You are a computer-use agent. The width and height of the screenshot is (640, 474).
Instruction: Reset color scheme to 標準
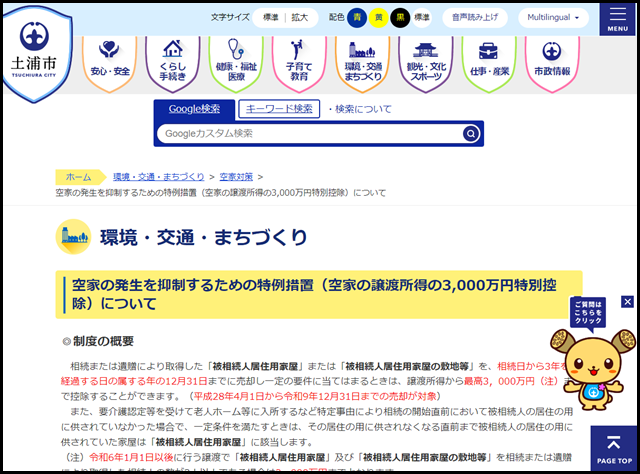tap(422, 18)
